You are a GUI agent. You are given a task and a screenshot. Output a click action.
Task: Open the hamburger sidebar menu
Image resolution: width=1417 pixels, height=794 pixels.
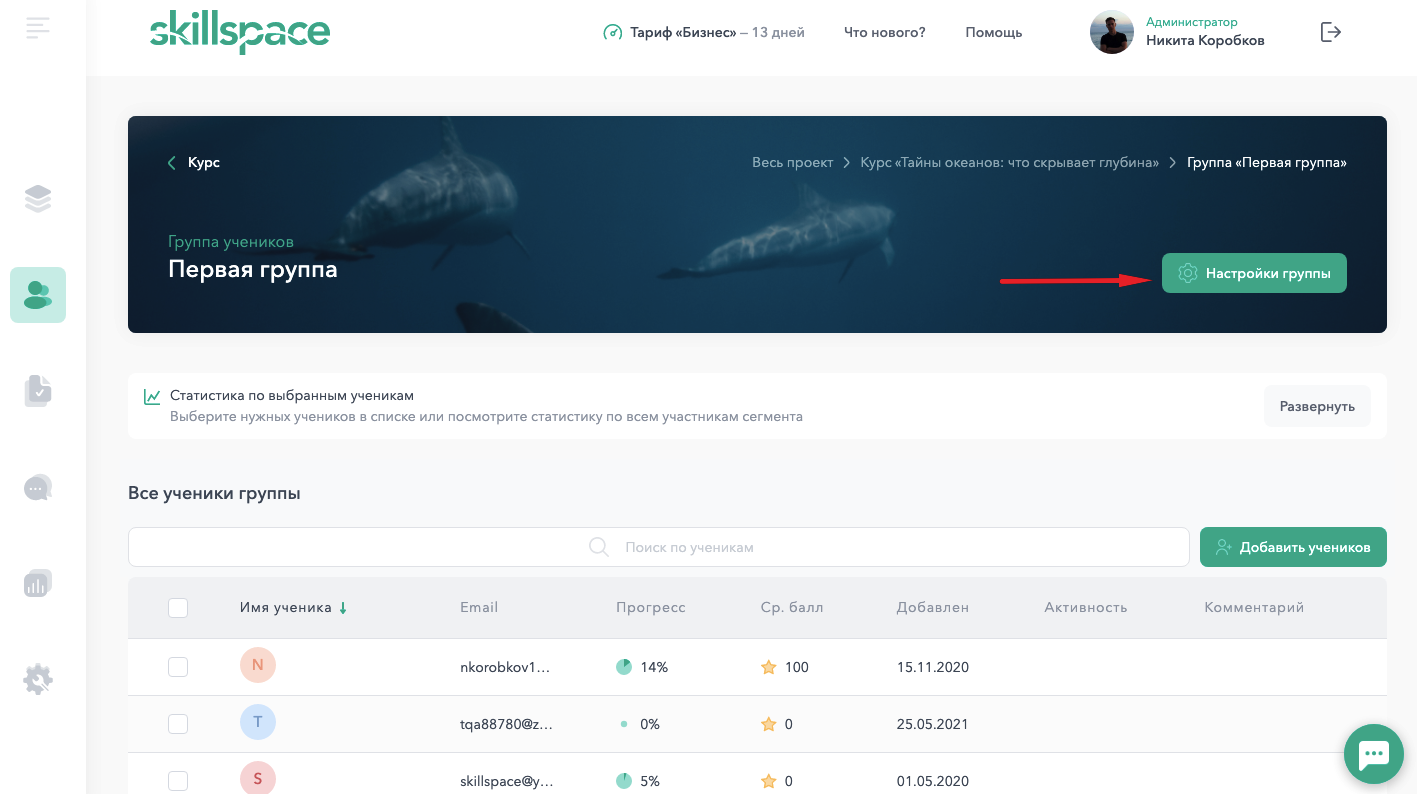tap(38, 28)
